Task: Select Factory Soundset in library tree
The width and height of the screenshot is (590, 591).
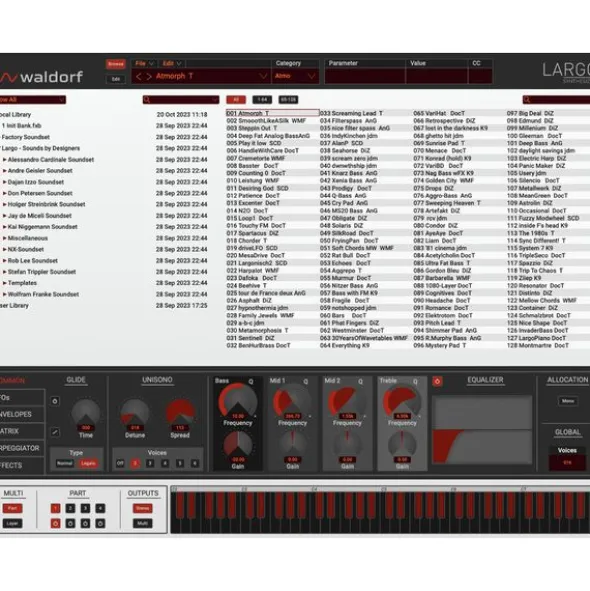Action: (x=26, y=137)
